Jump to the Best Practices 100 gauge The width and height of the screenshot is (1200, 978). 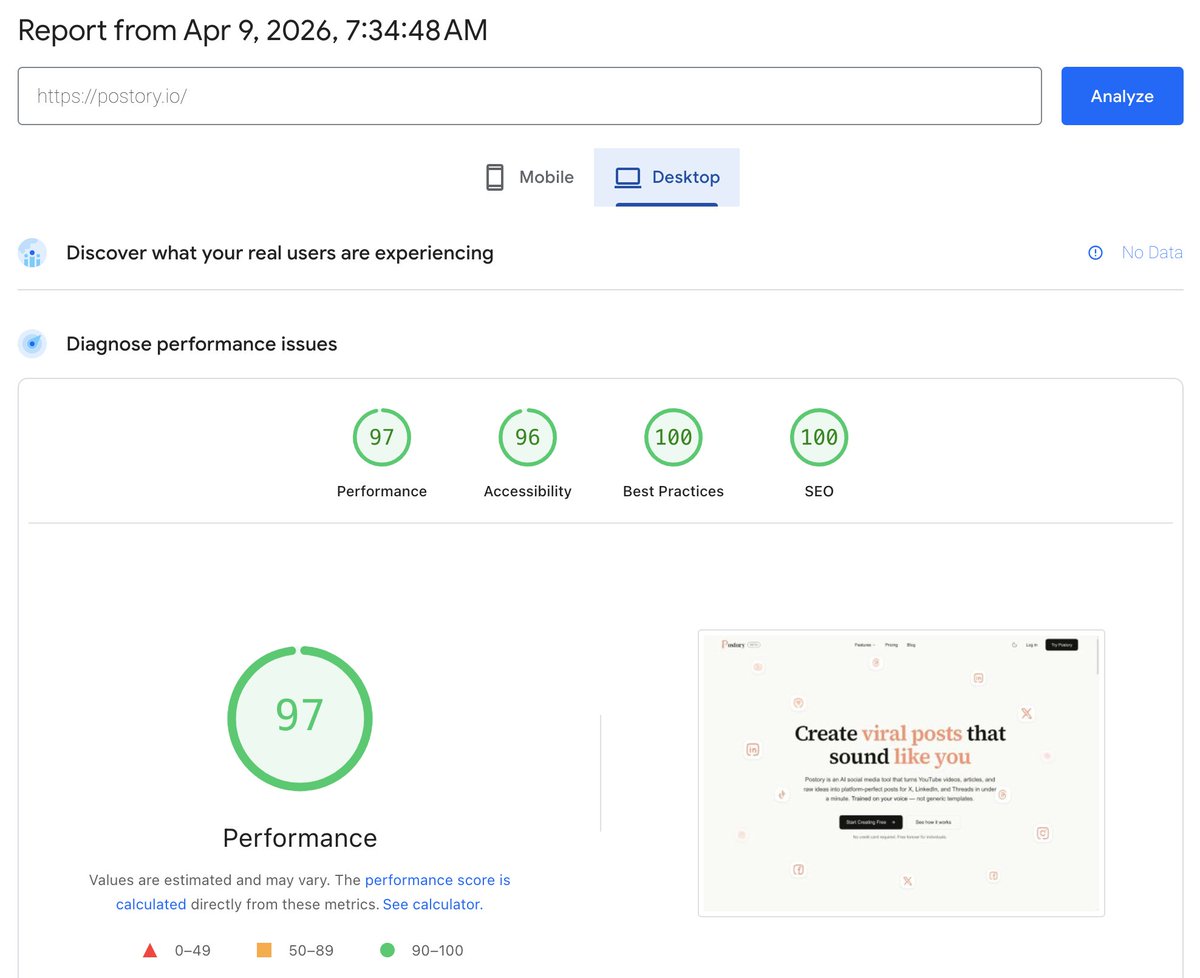click(673, 437)
